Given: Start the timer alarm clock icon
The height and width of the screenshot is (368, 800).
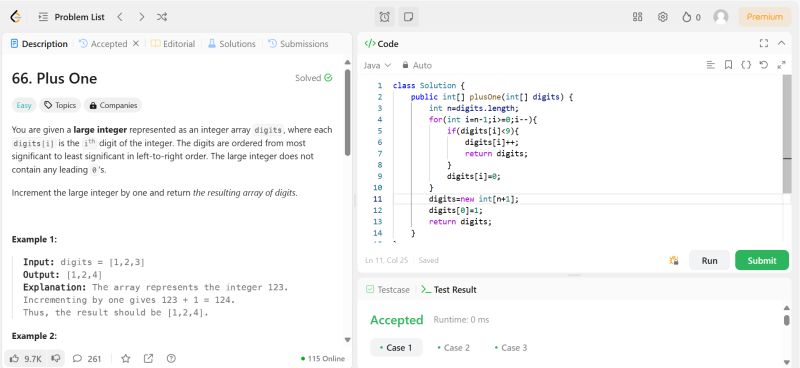Looking at the screenshot, I should [385, 17].
